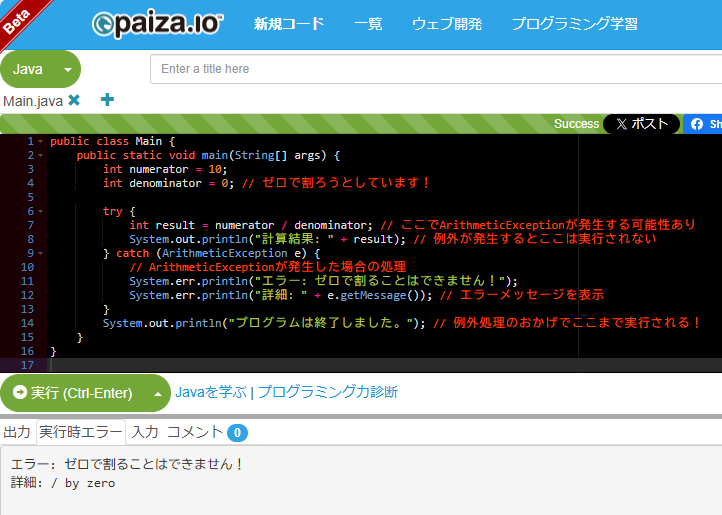Fold the try block on line 6
722x515 pixels.
[x=40, y=212]
